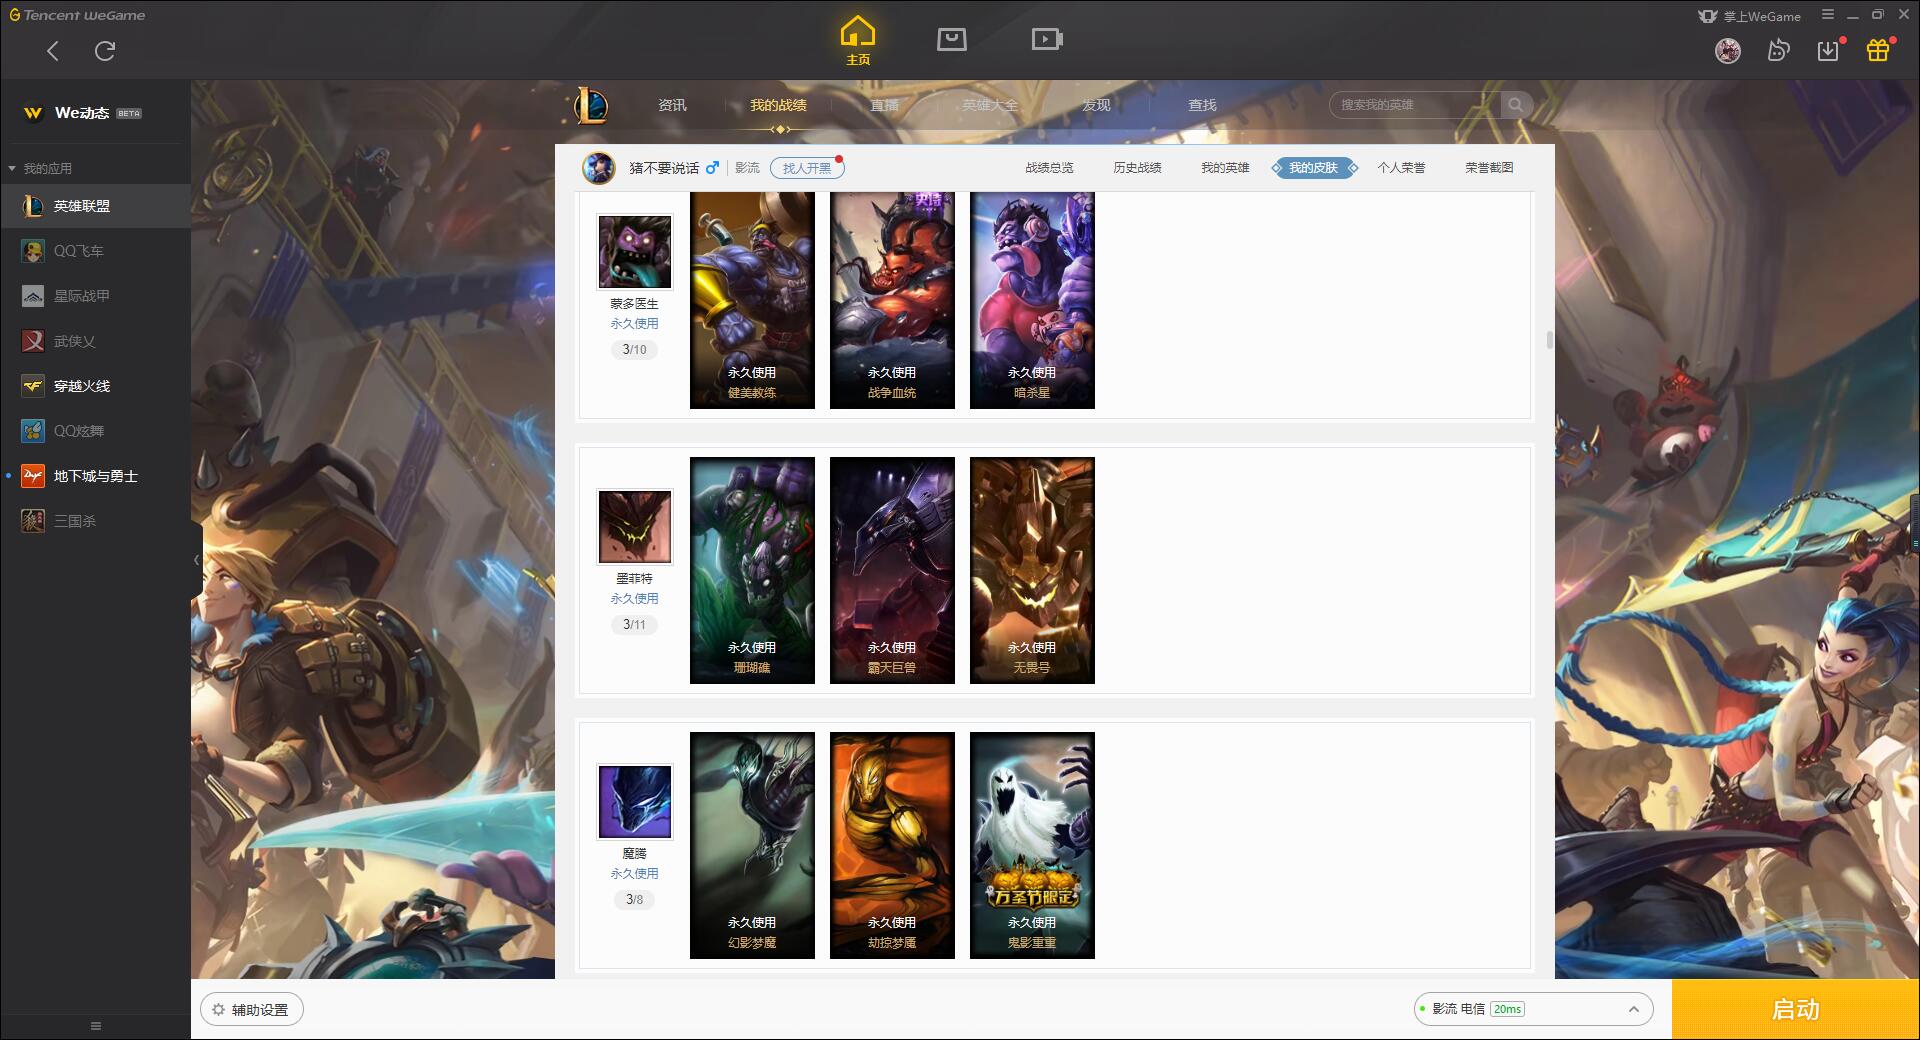Click 3/10 skin count badge
Image resolution: width=1920 pixels, height=1040 pixels.
(x=634, y=349)
